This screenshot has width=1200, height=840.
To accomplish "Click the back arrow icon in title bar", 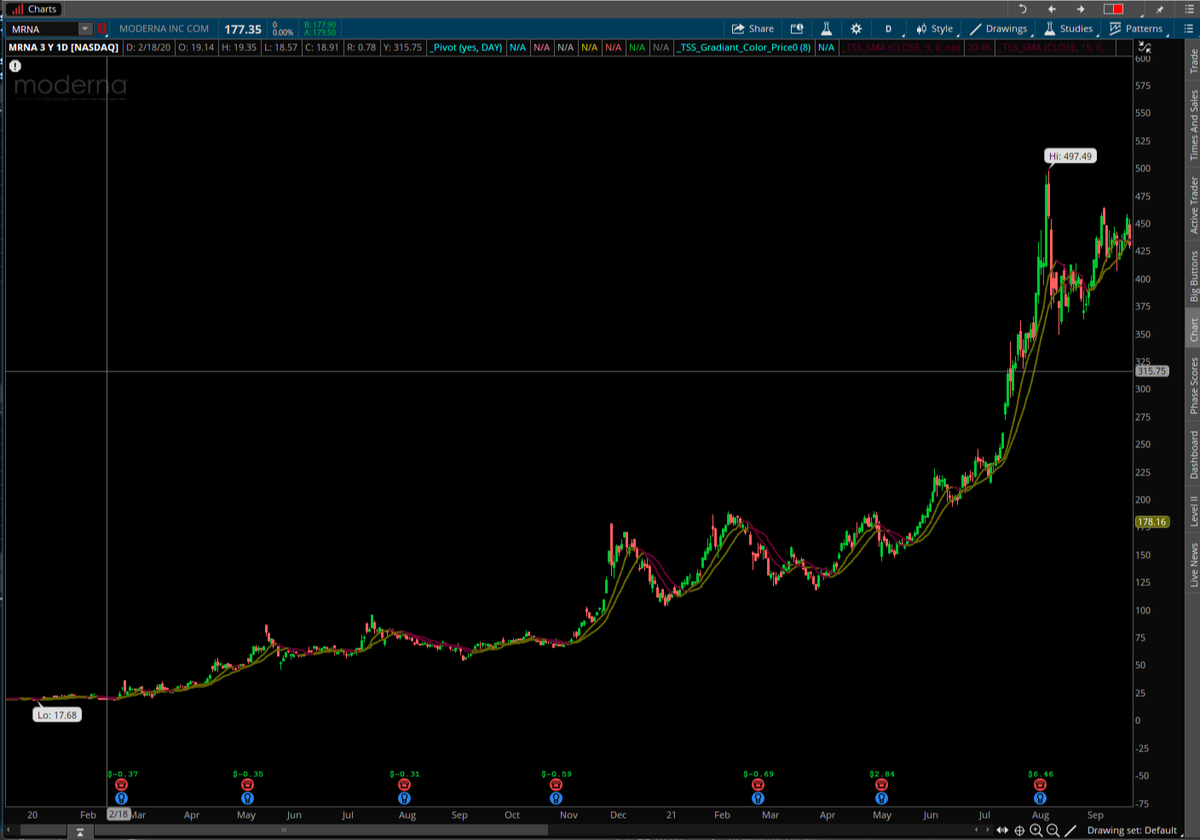I will (x=1051, y=9).
